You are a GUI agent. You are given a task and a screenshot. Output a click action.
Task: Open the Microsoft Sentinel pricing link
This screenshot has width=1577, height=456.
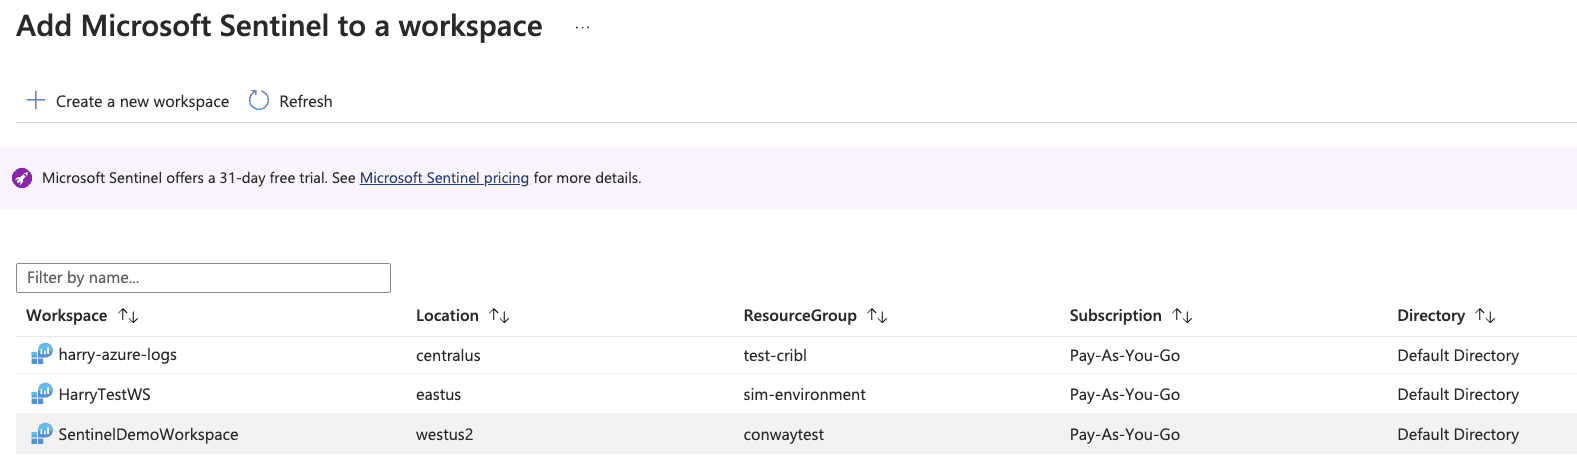pos(444,178)
